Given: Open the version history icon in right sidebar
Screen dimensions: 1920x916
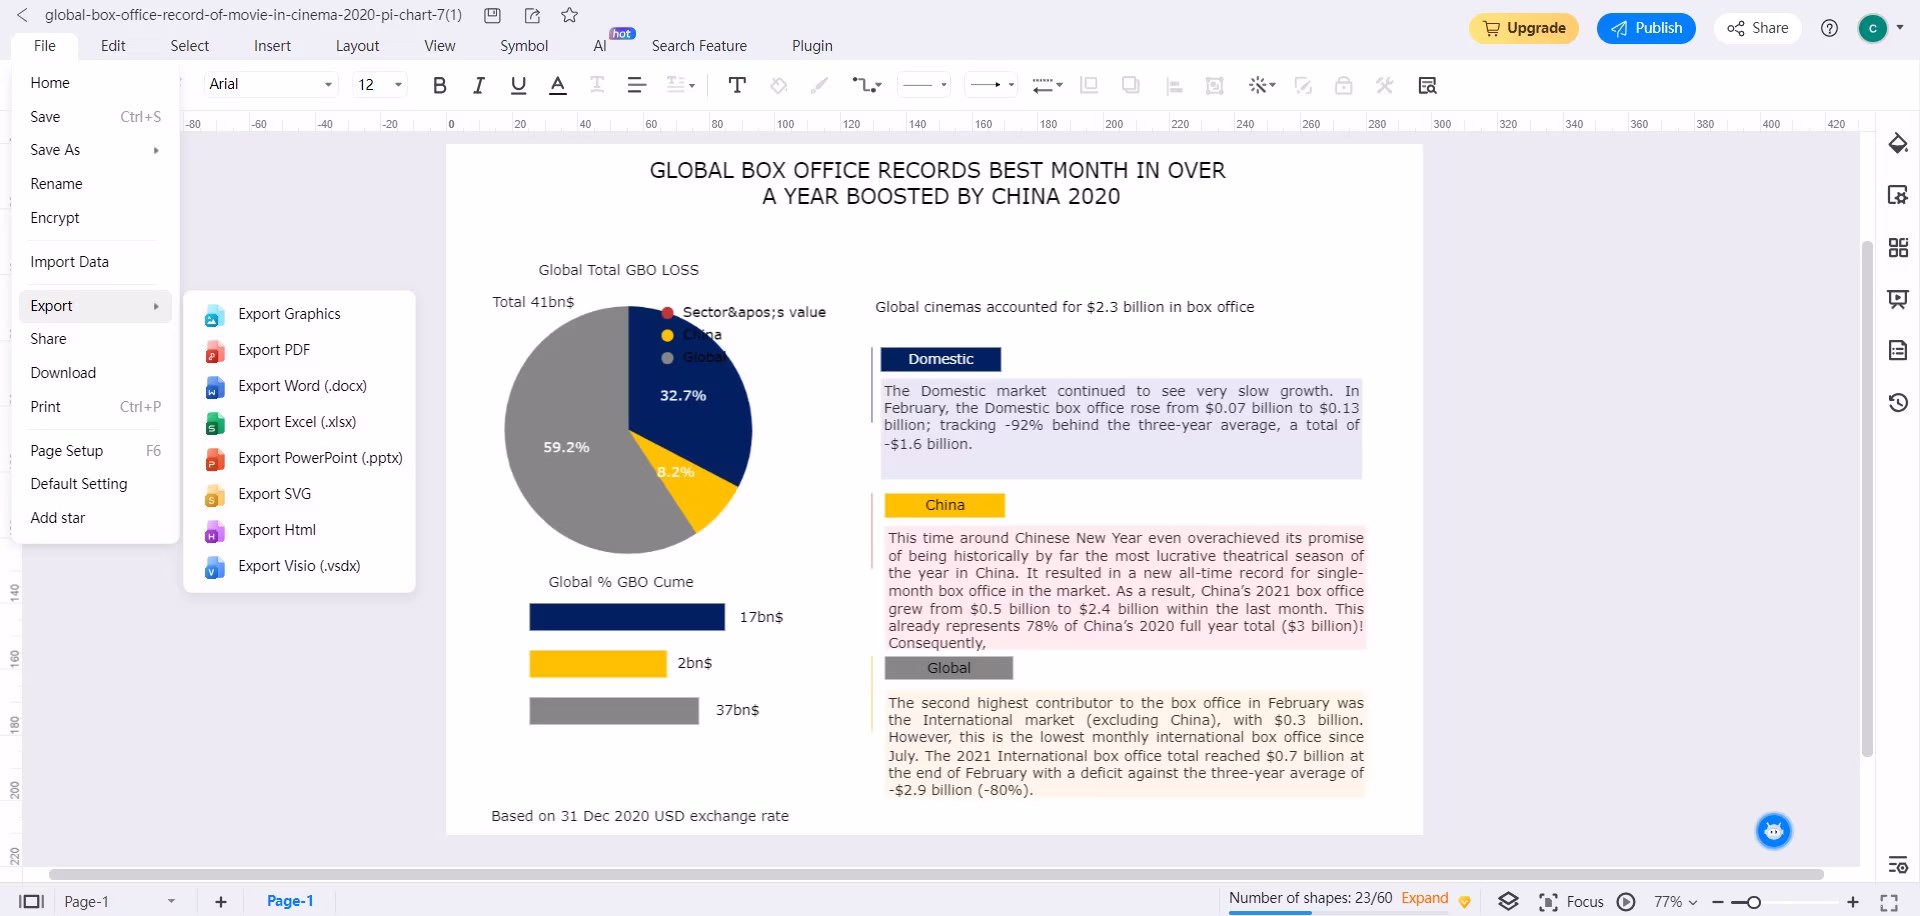Looking at the screenshot, I should tap(1897, 403).
